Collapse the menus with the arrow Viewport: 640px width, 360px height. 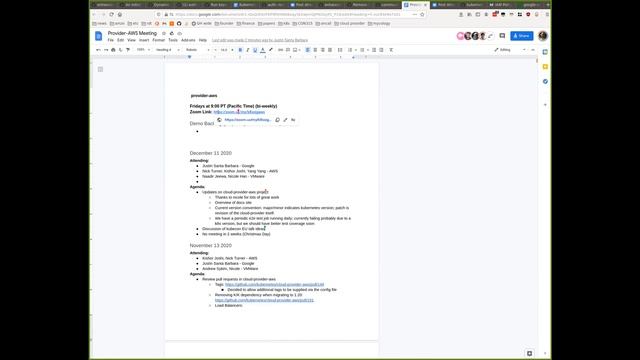click(533, 50)
